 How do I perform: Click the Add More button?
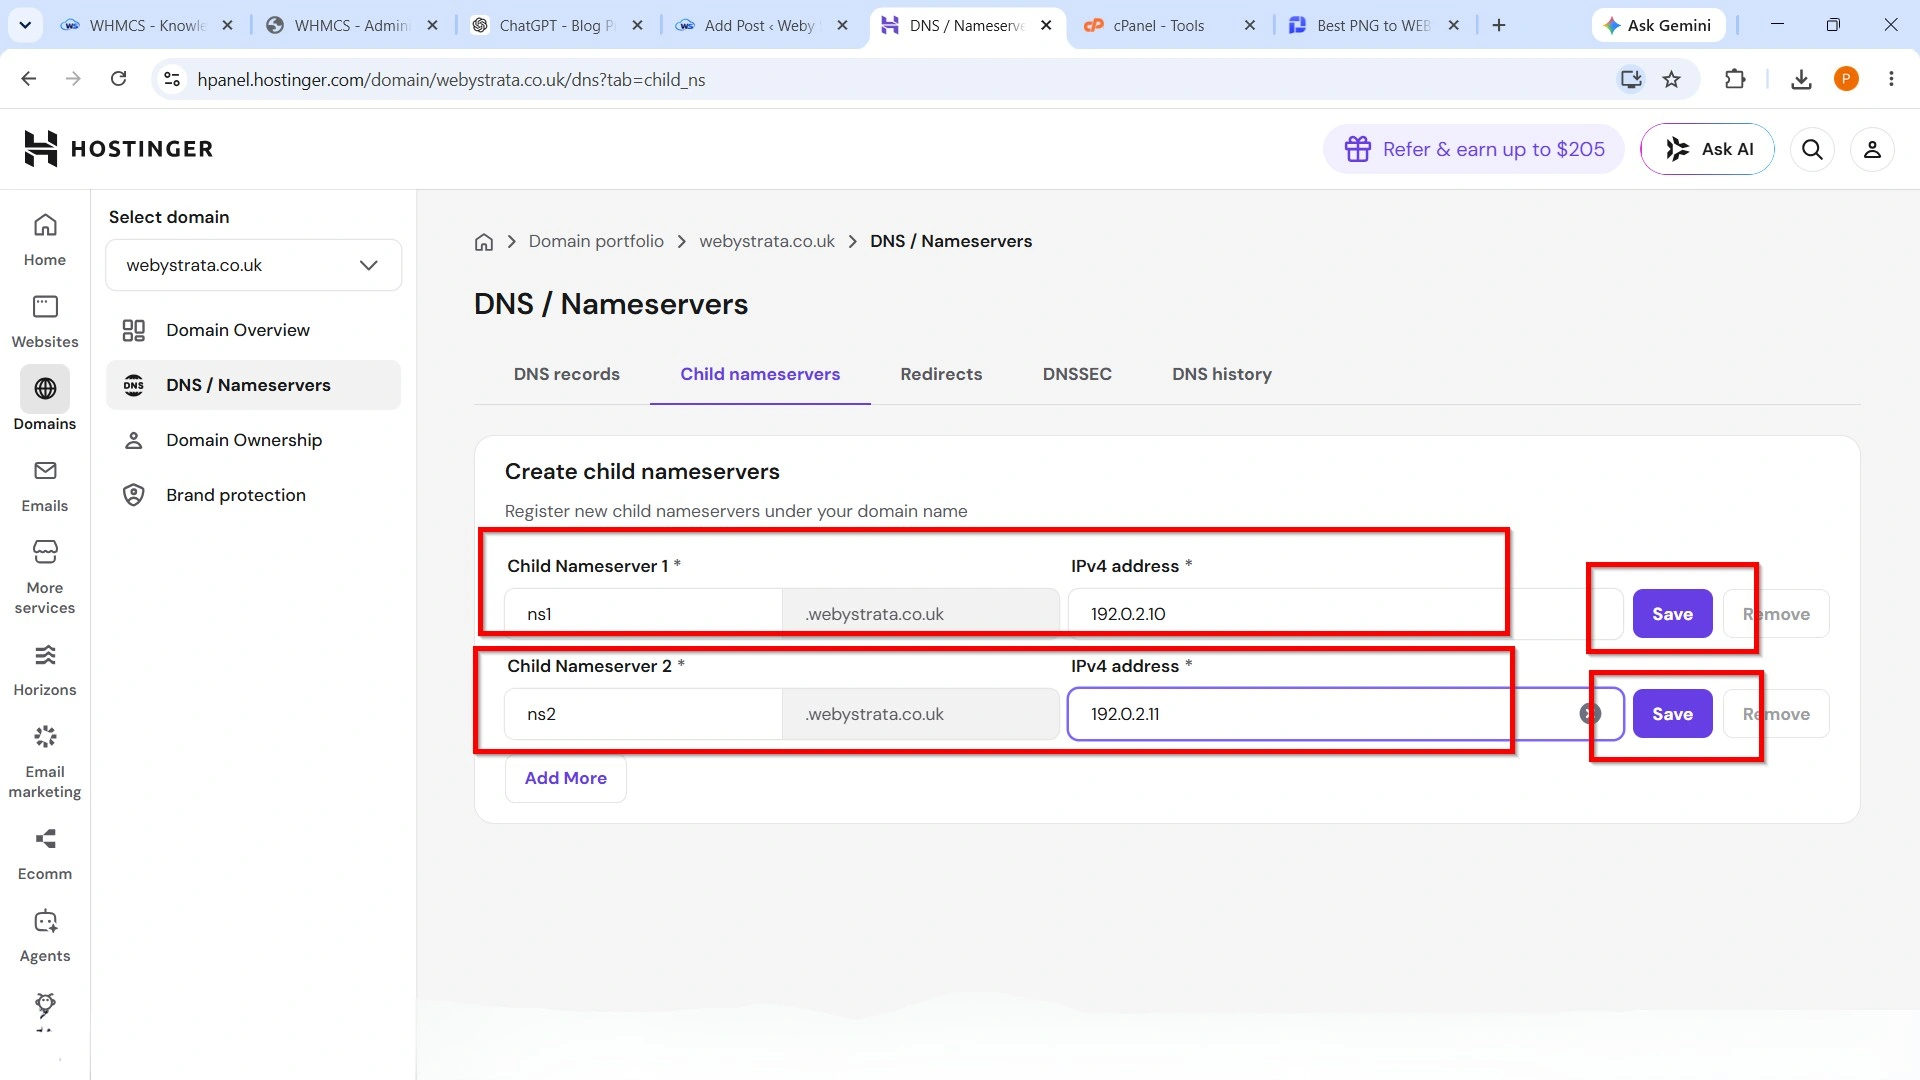565,778
